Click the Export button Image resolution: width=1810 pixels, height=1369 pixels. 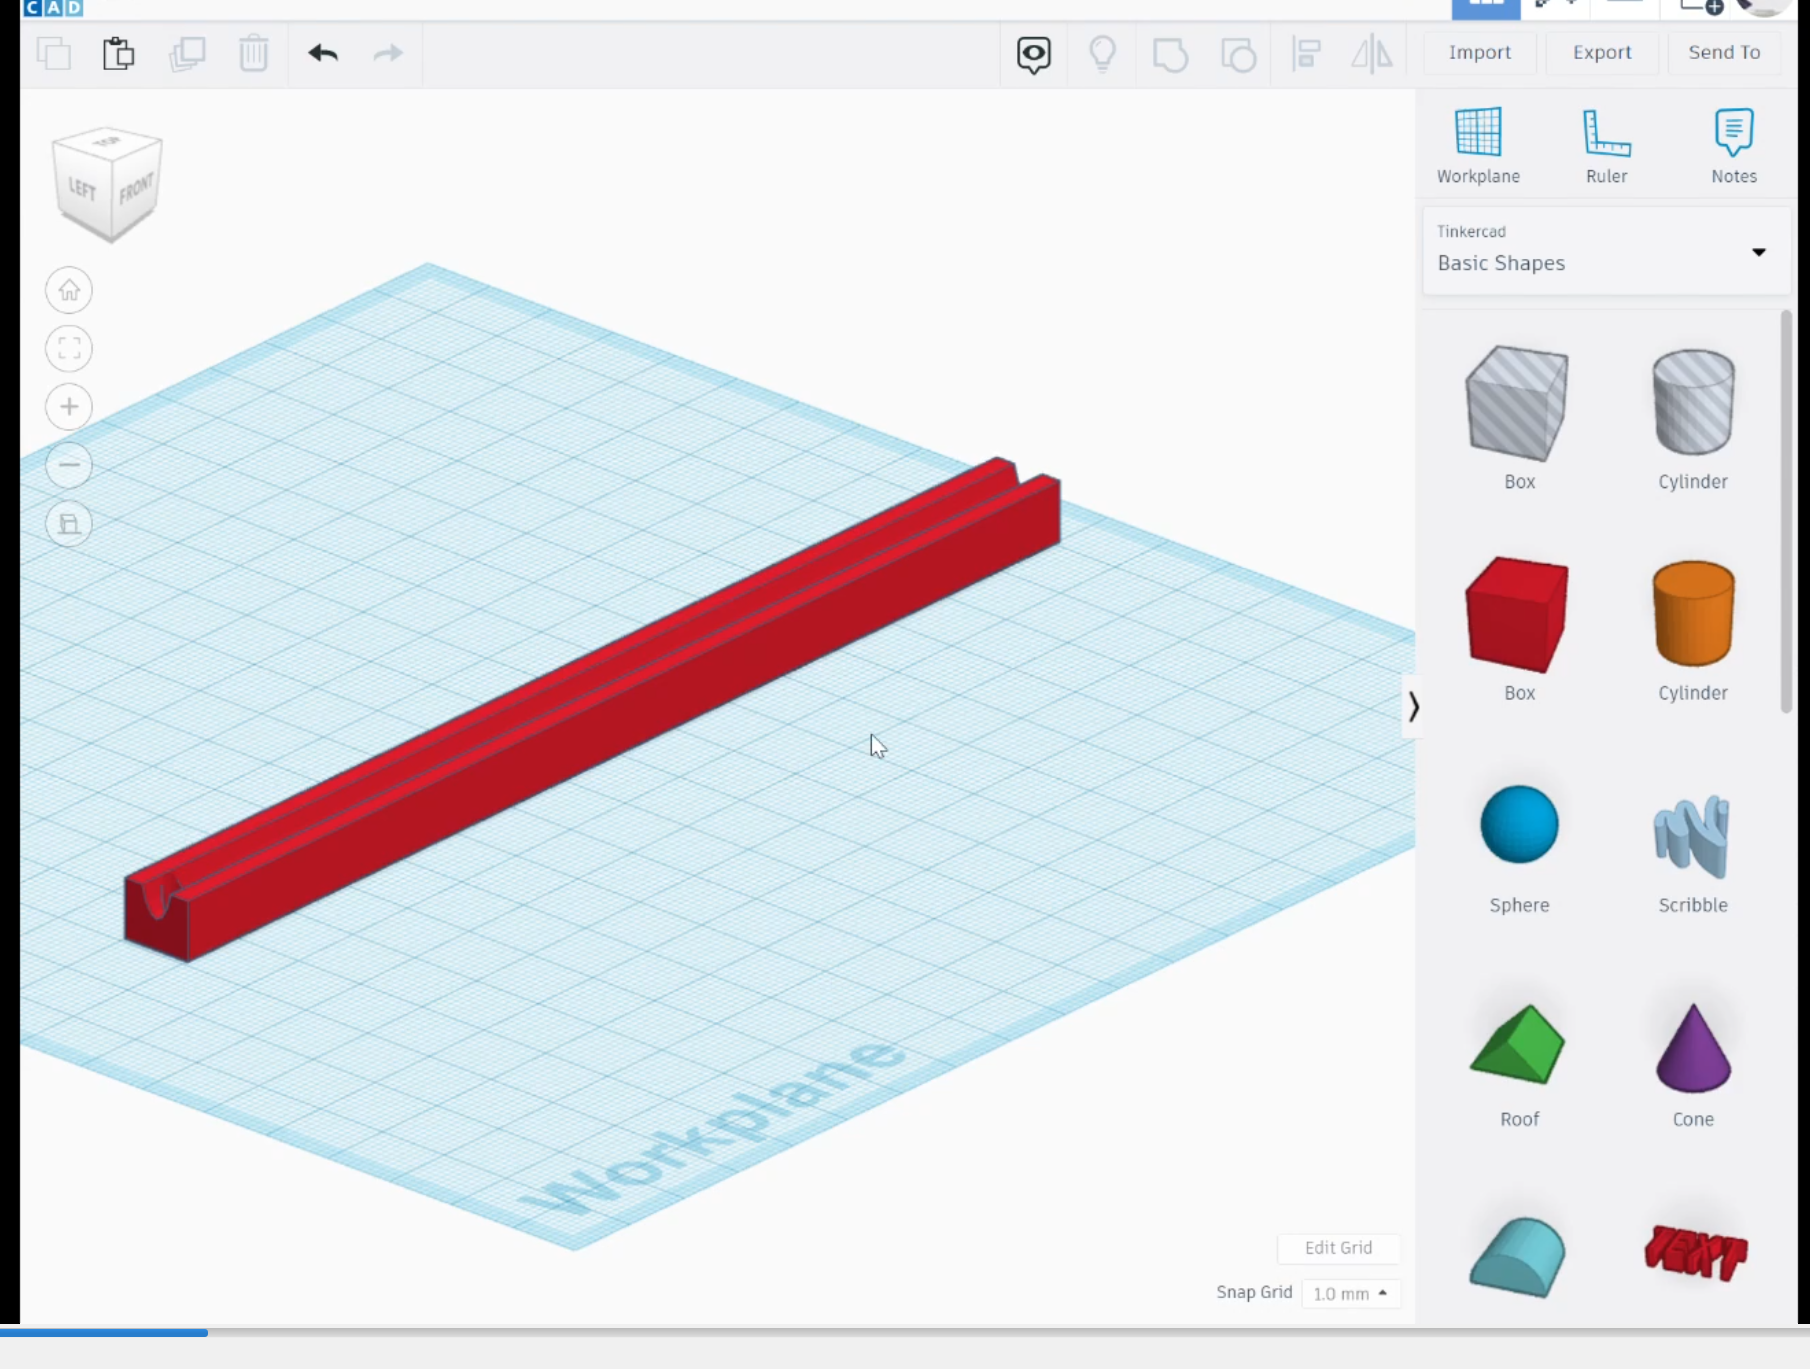[x=1601, y=52]
